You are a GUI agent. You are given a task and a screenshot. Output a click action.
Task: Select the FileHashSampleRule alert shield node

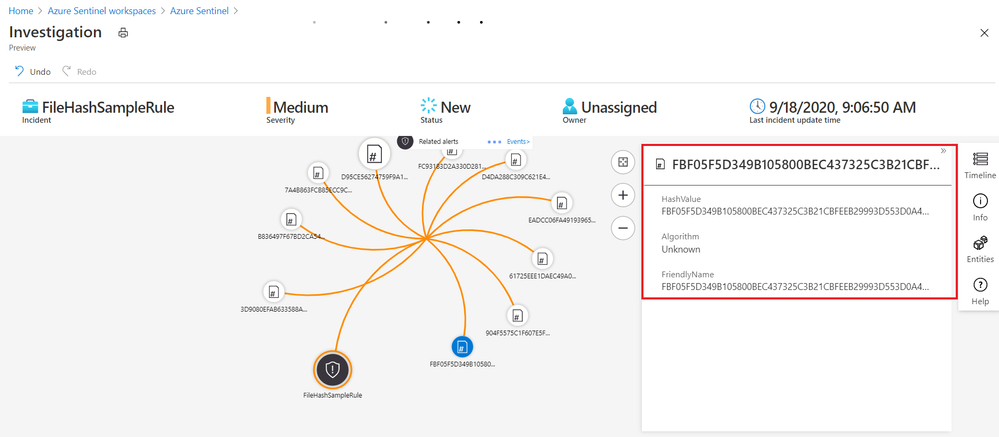click(x=333, y=369)
